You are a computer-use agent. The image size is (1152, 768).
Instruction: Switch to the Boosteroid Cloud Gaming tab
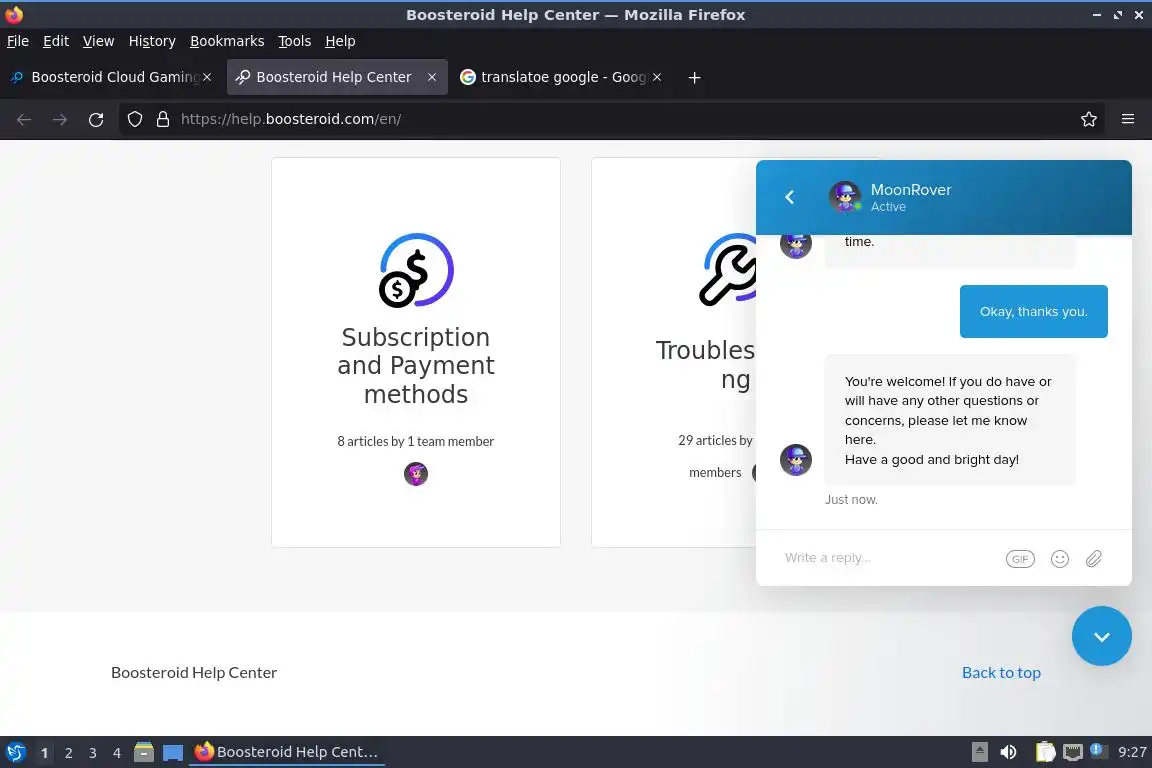pos(110,77)
